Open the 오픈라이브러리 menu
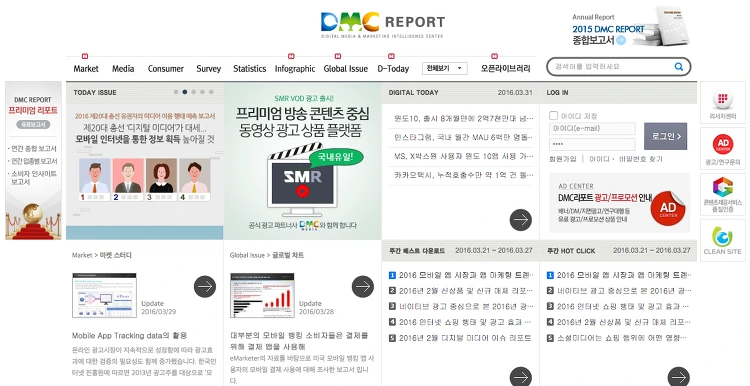This screenshot has height=386, width=750. [506, 69]
